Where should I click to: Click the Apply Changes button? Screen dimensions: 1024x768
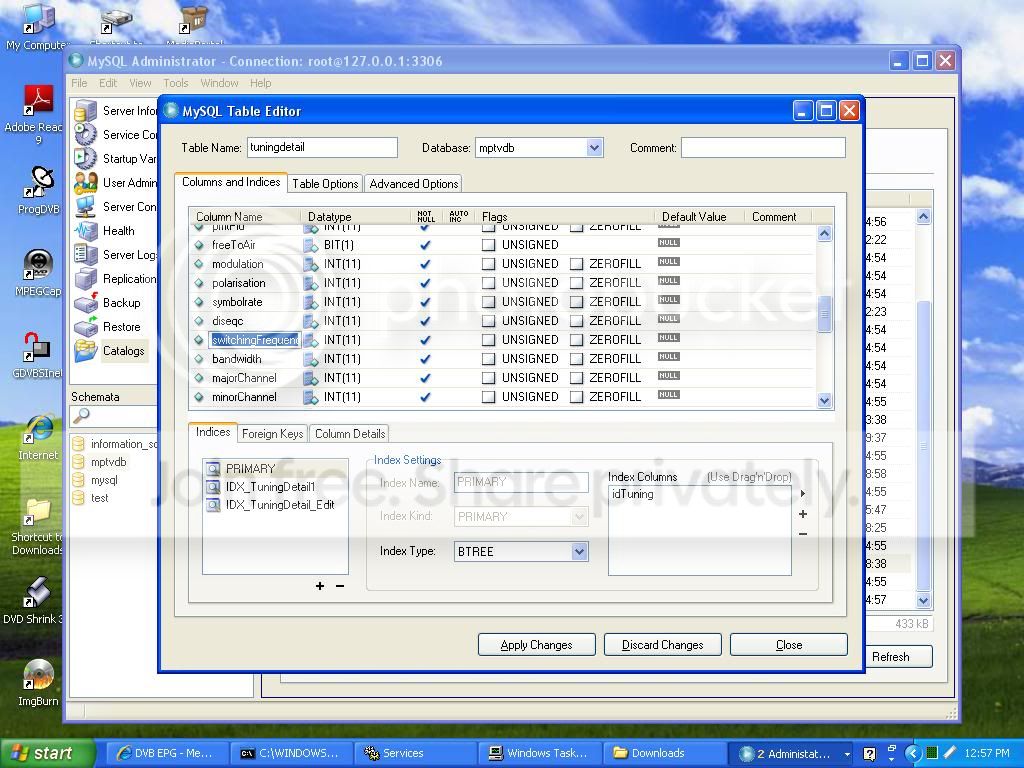click(x=536, y=645)
